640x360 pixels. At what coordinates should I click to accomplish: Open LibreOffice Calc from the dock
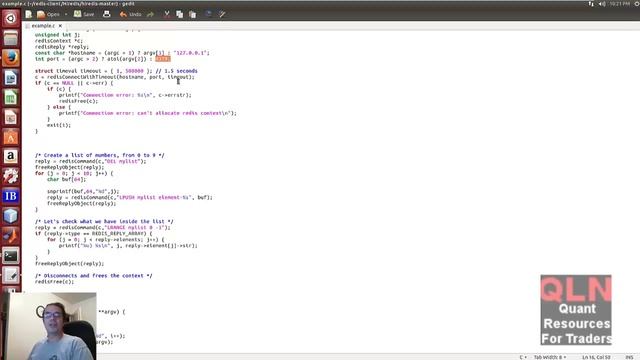pos(11,98)
